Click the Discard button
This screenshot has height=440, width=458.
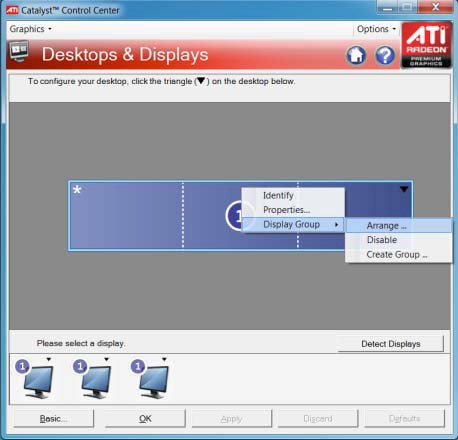point(318,419)
